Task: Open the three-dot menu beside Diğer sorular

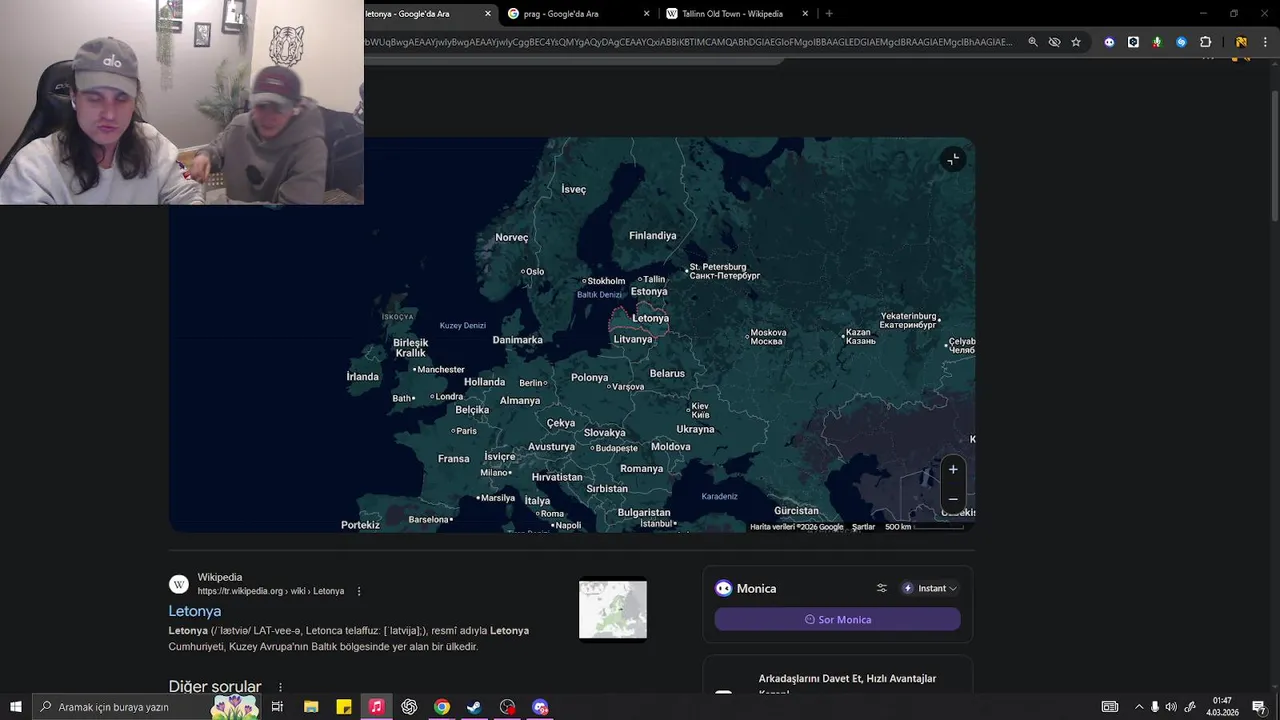Action: [x=280, y=687]
